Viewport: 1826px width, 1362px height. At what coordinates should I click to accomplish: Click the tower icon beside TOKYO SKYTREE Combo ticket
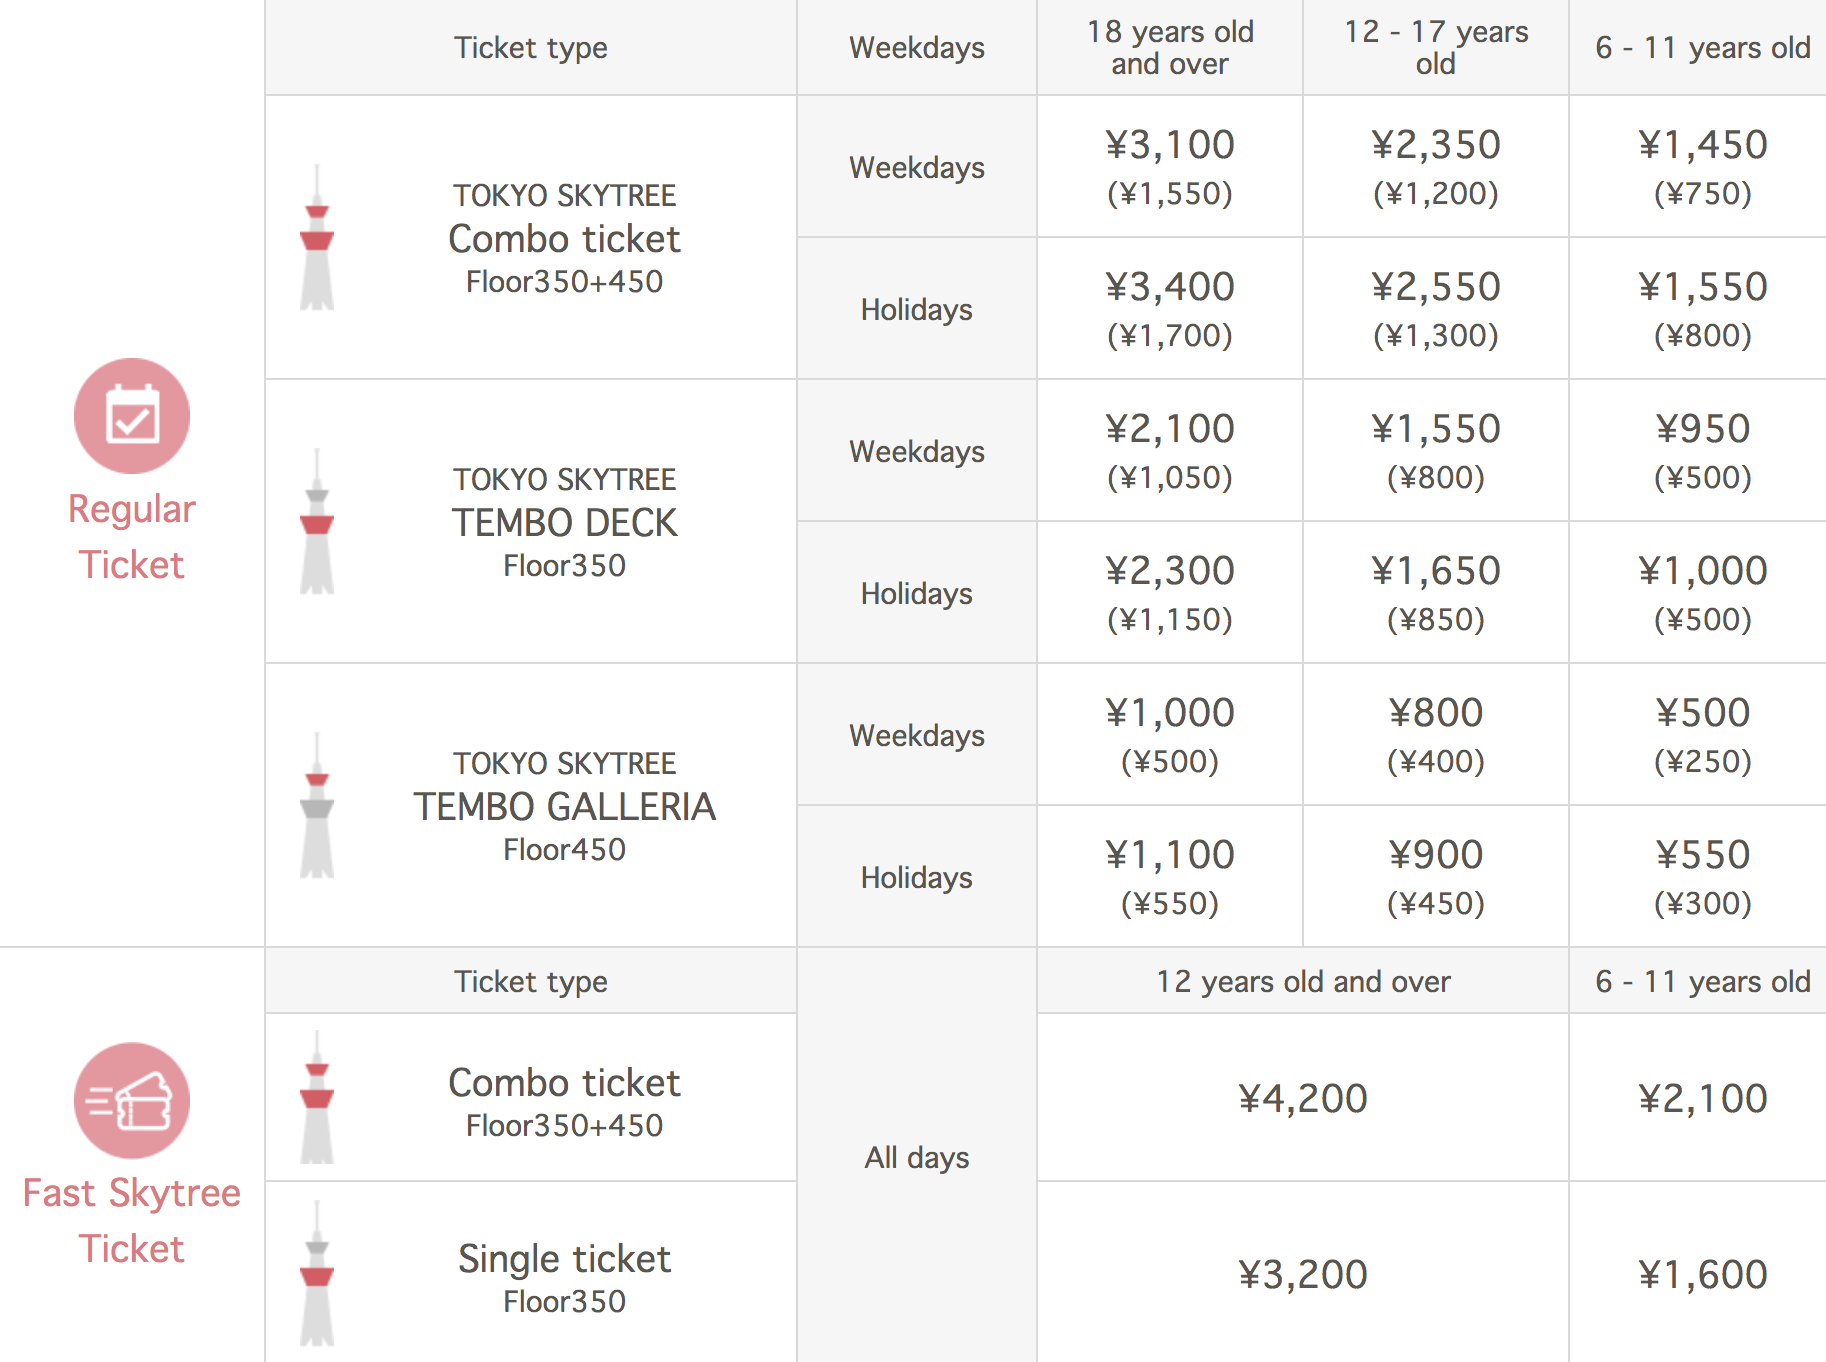tap(317, 238)
